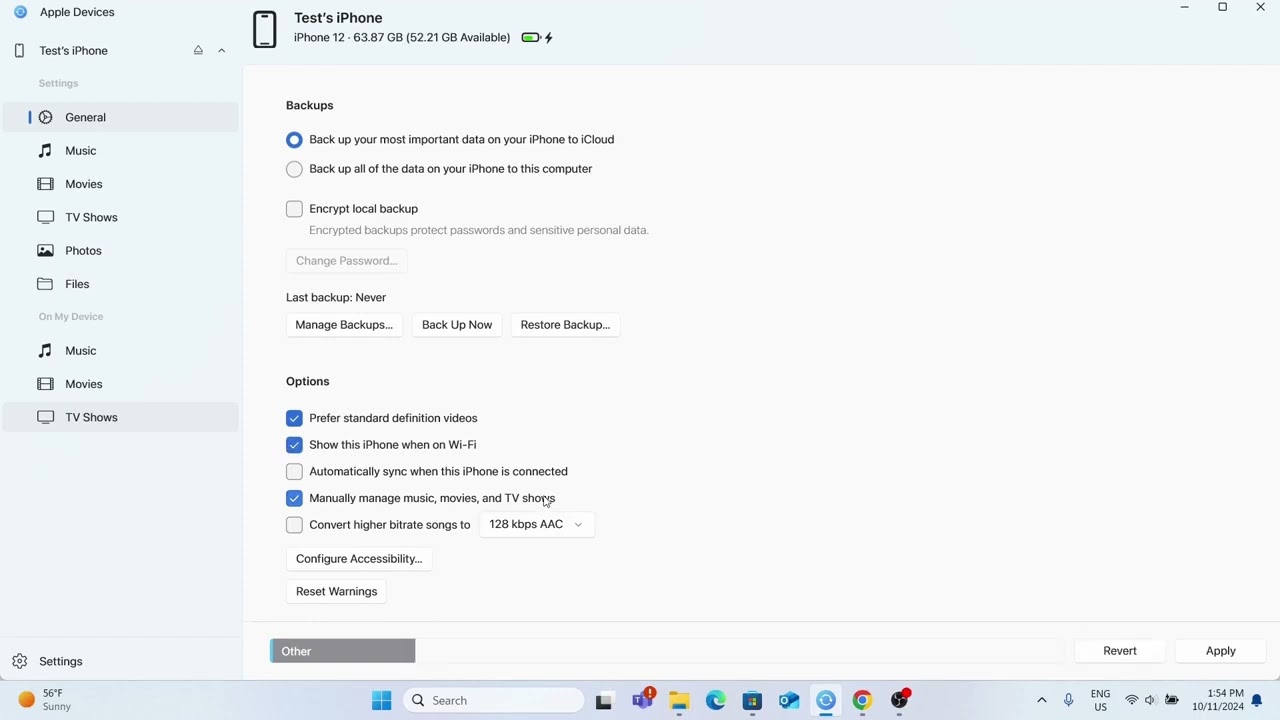Open the 128 kbps AAC bitrate dropdown
This screenshot has height=720, width=1280.
point(537,524)
